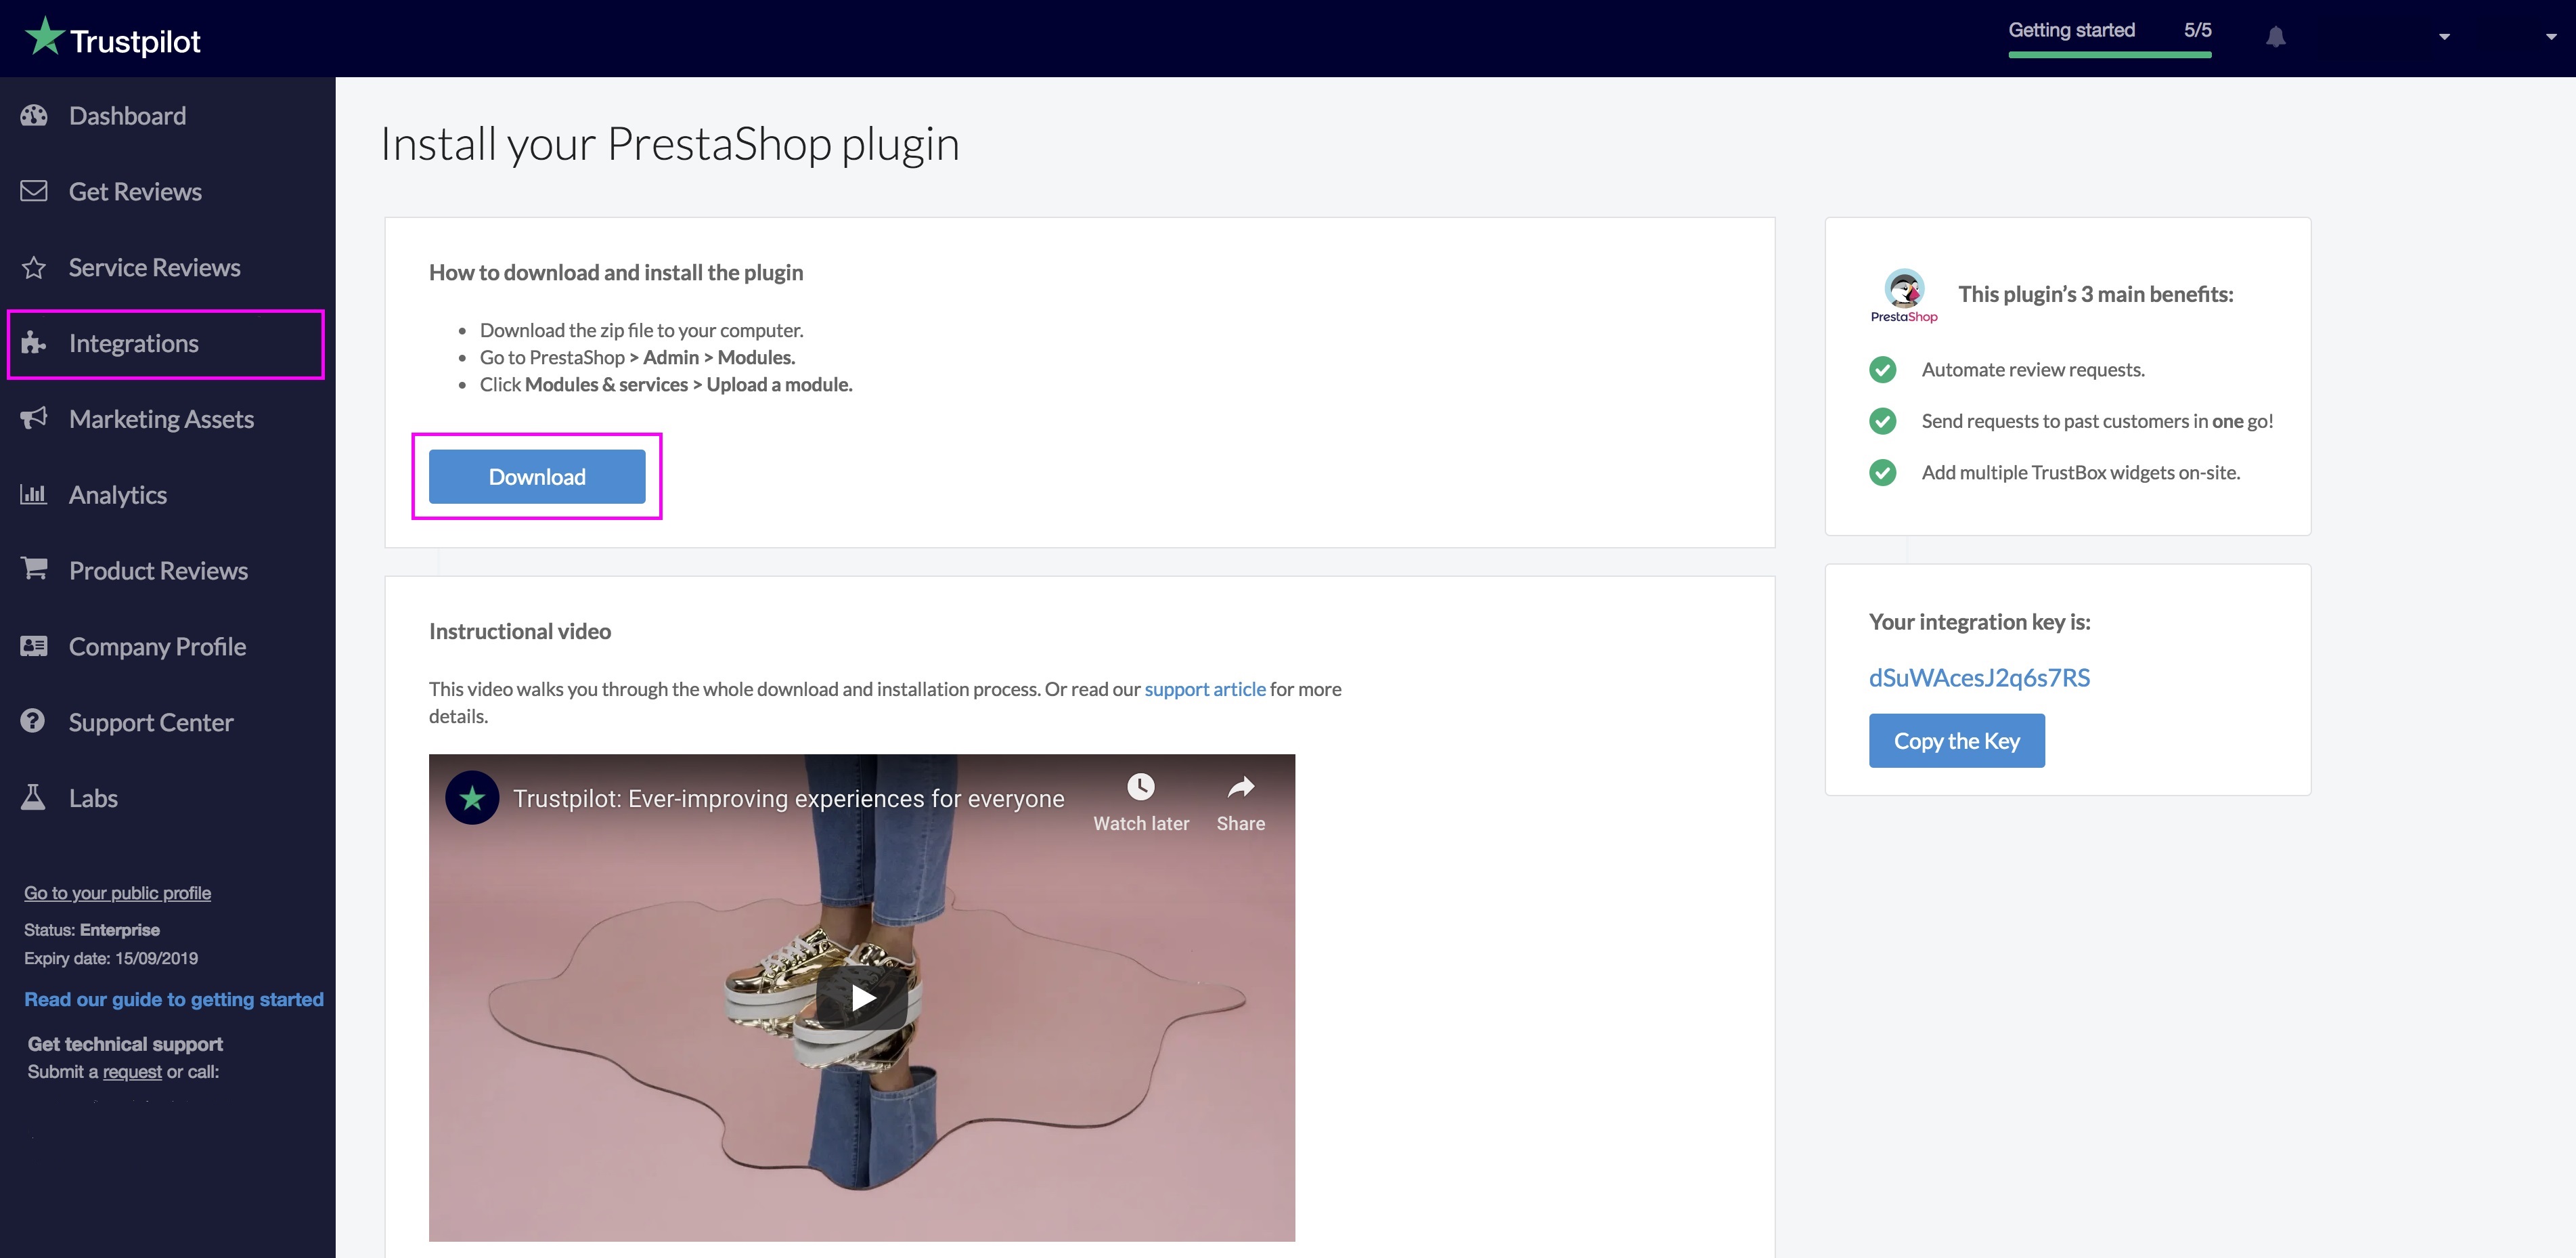This screenshot has width=2576, height=1258.
Task: Click the Automate review requests checkmark
Action: click(1883, 369)
